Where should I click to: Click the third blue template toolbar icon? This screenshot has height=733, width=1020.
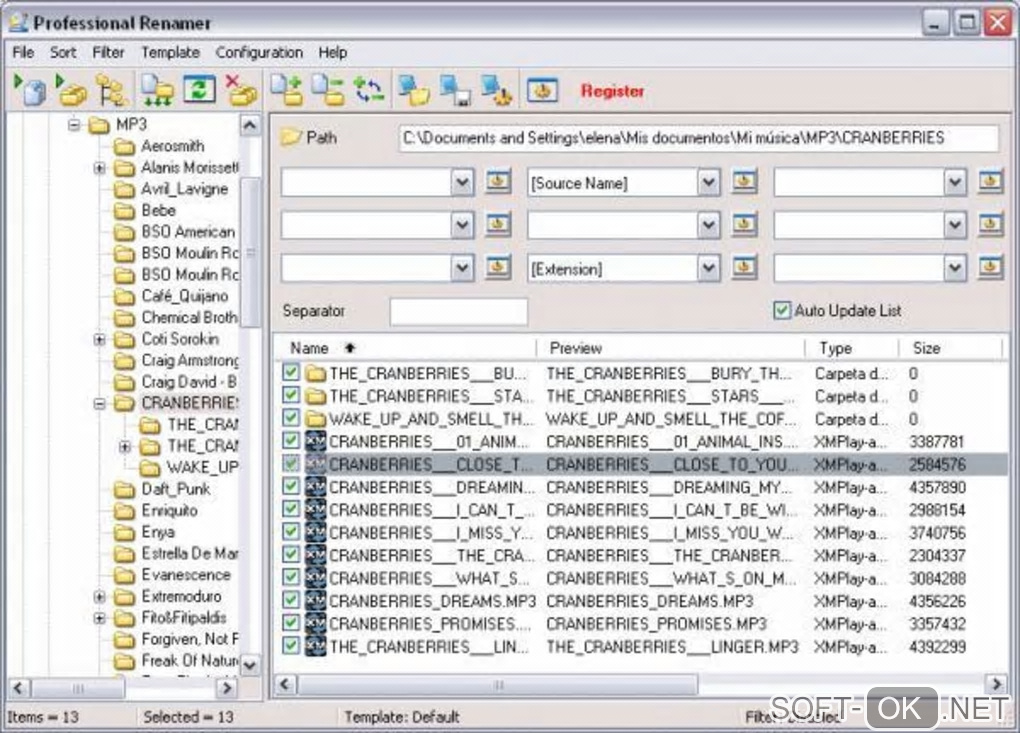tap(497, 90)
